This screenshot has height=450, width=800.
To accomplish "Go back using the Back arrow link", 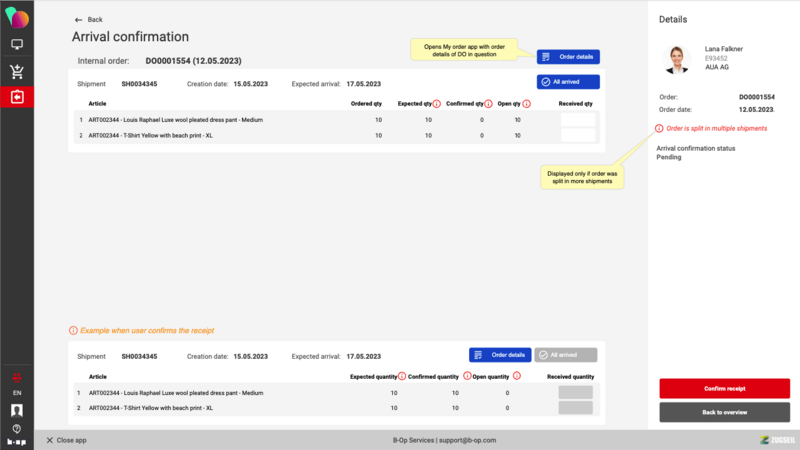I will 89,19.
